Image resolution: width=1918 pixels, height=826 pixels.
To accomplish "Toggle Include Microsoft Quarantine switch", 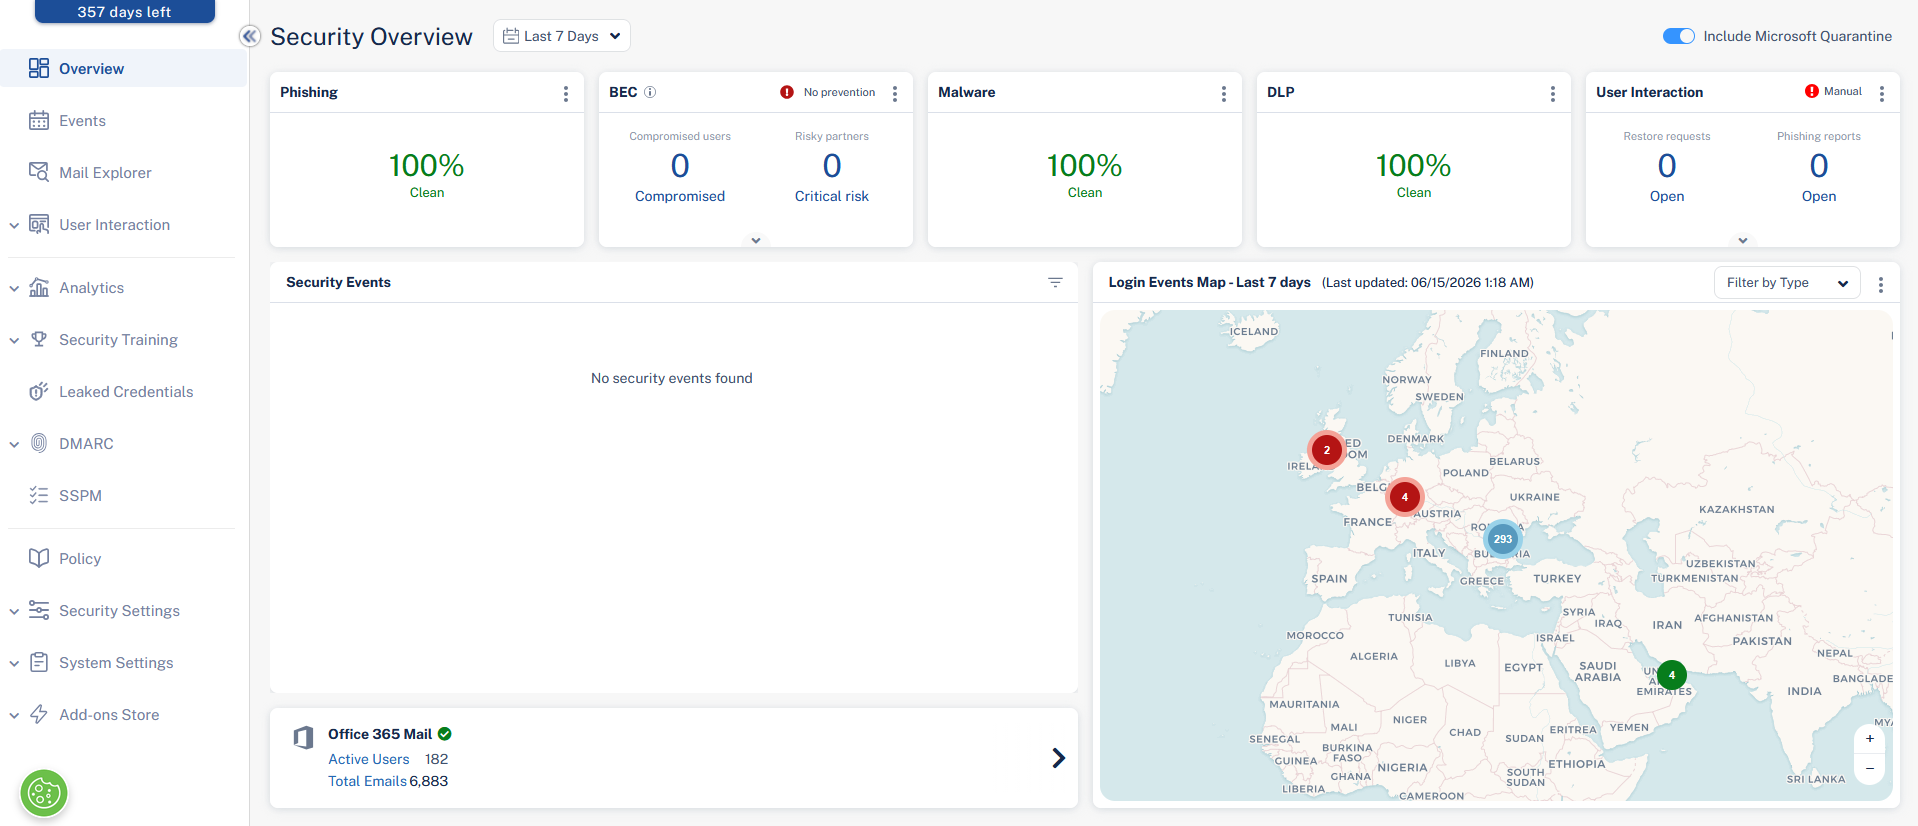I will click(x=1679, y=36).
